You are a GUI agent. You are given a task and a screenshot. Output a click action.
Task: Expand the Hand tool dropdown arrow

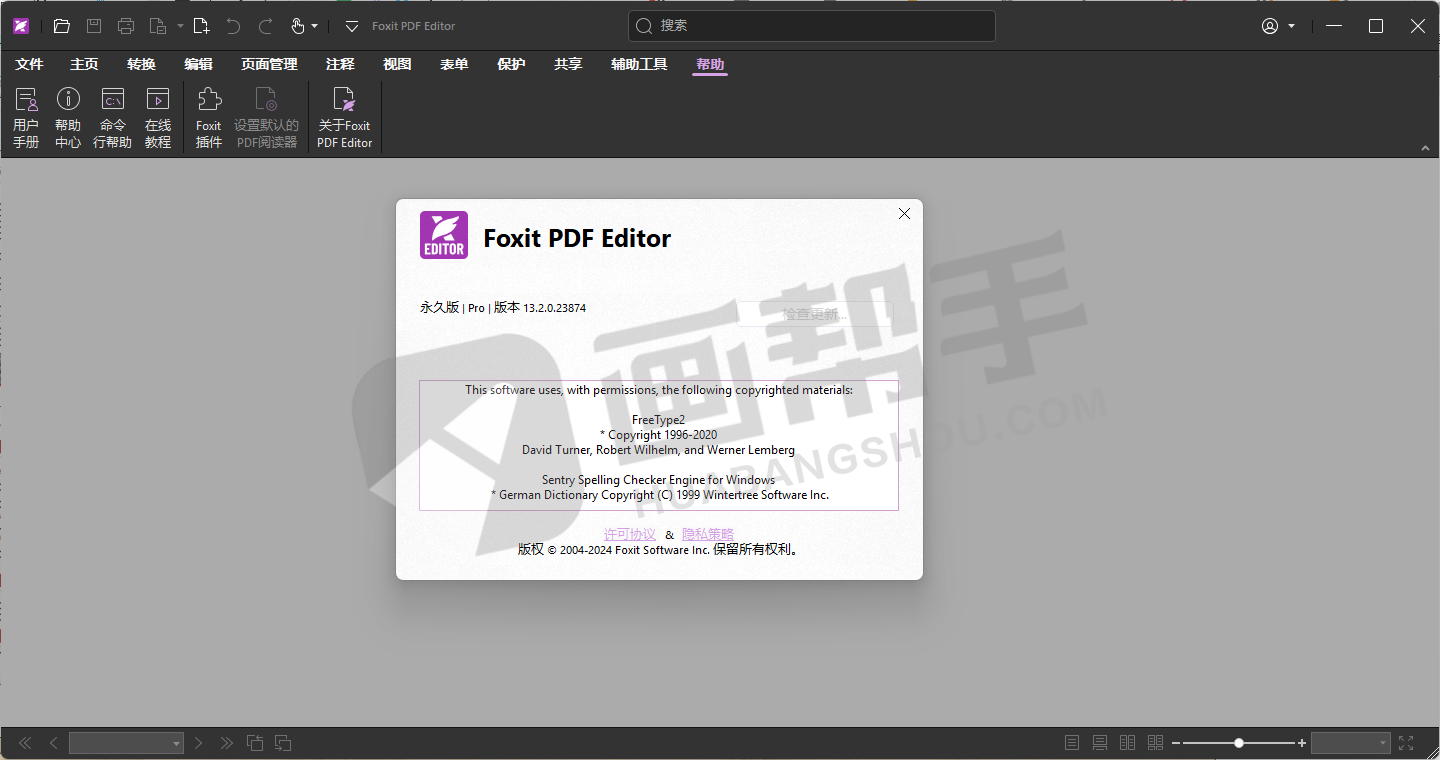coord(315,26)
